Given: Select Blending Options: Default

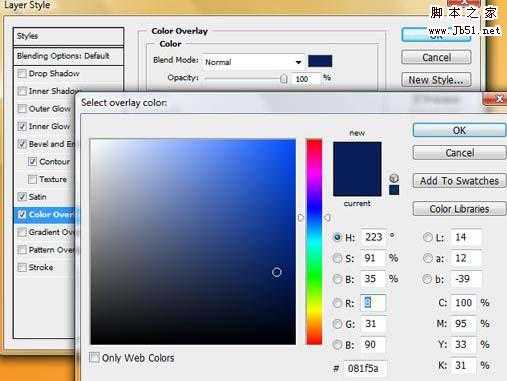Looking at the screenshot, I should [68, 56].
